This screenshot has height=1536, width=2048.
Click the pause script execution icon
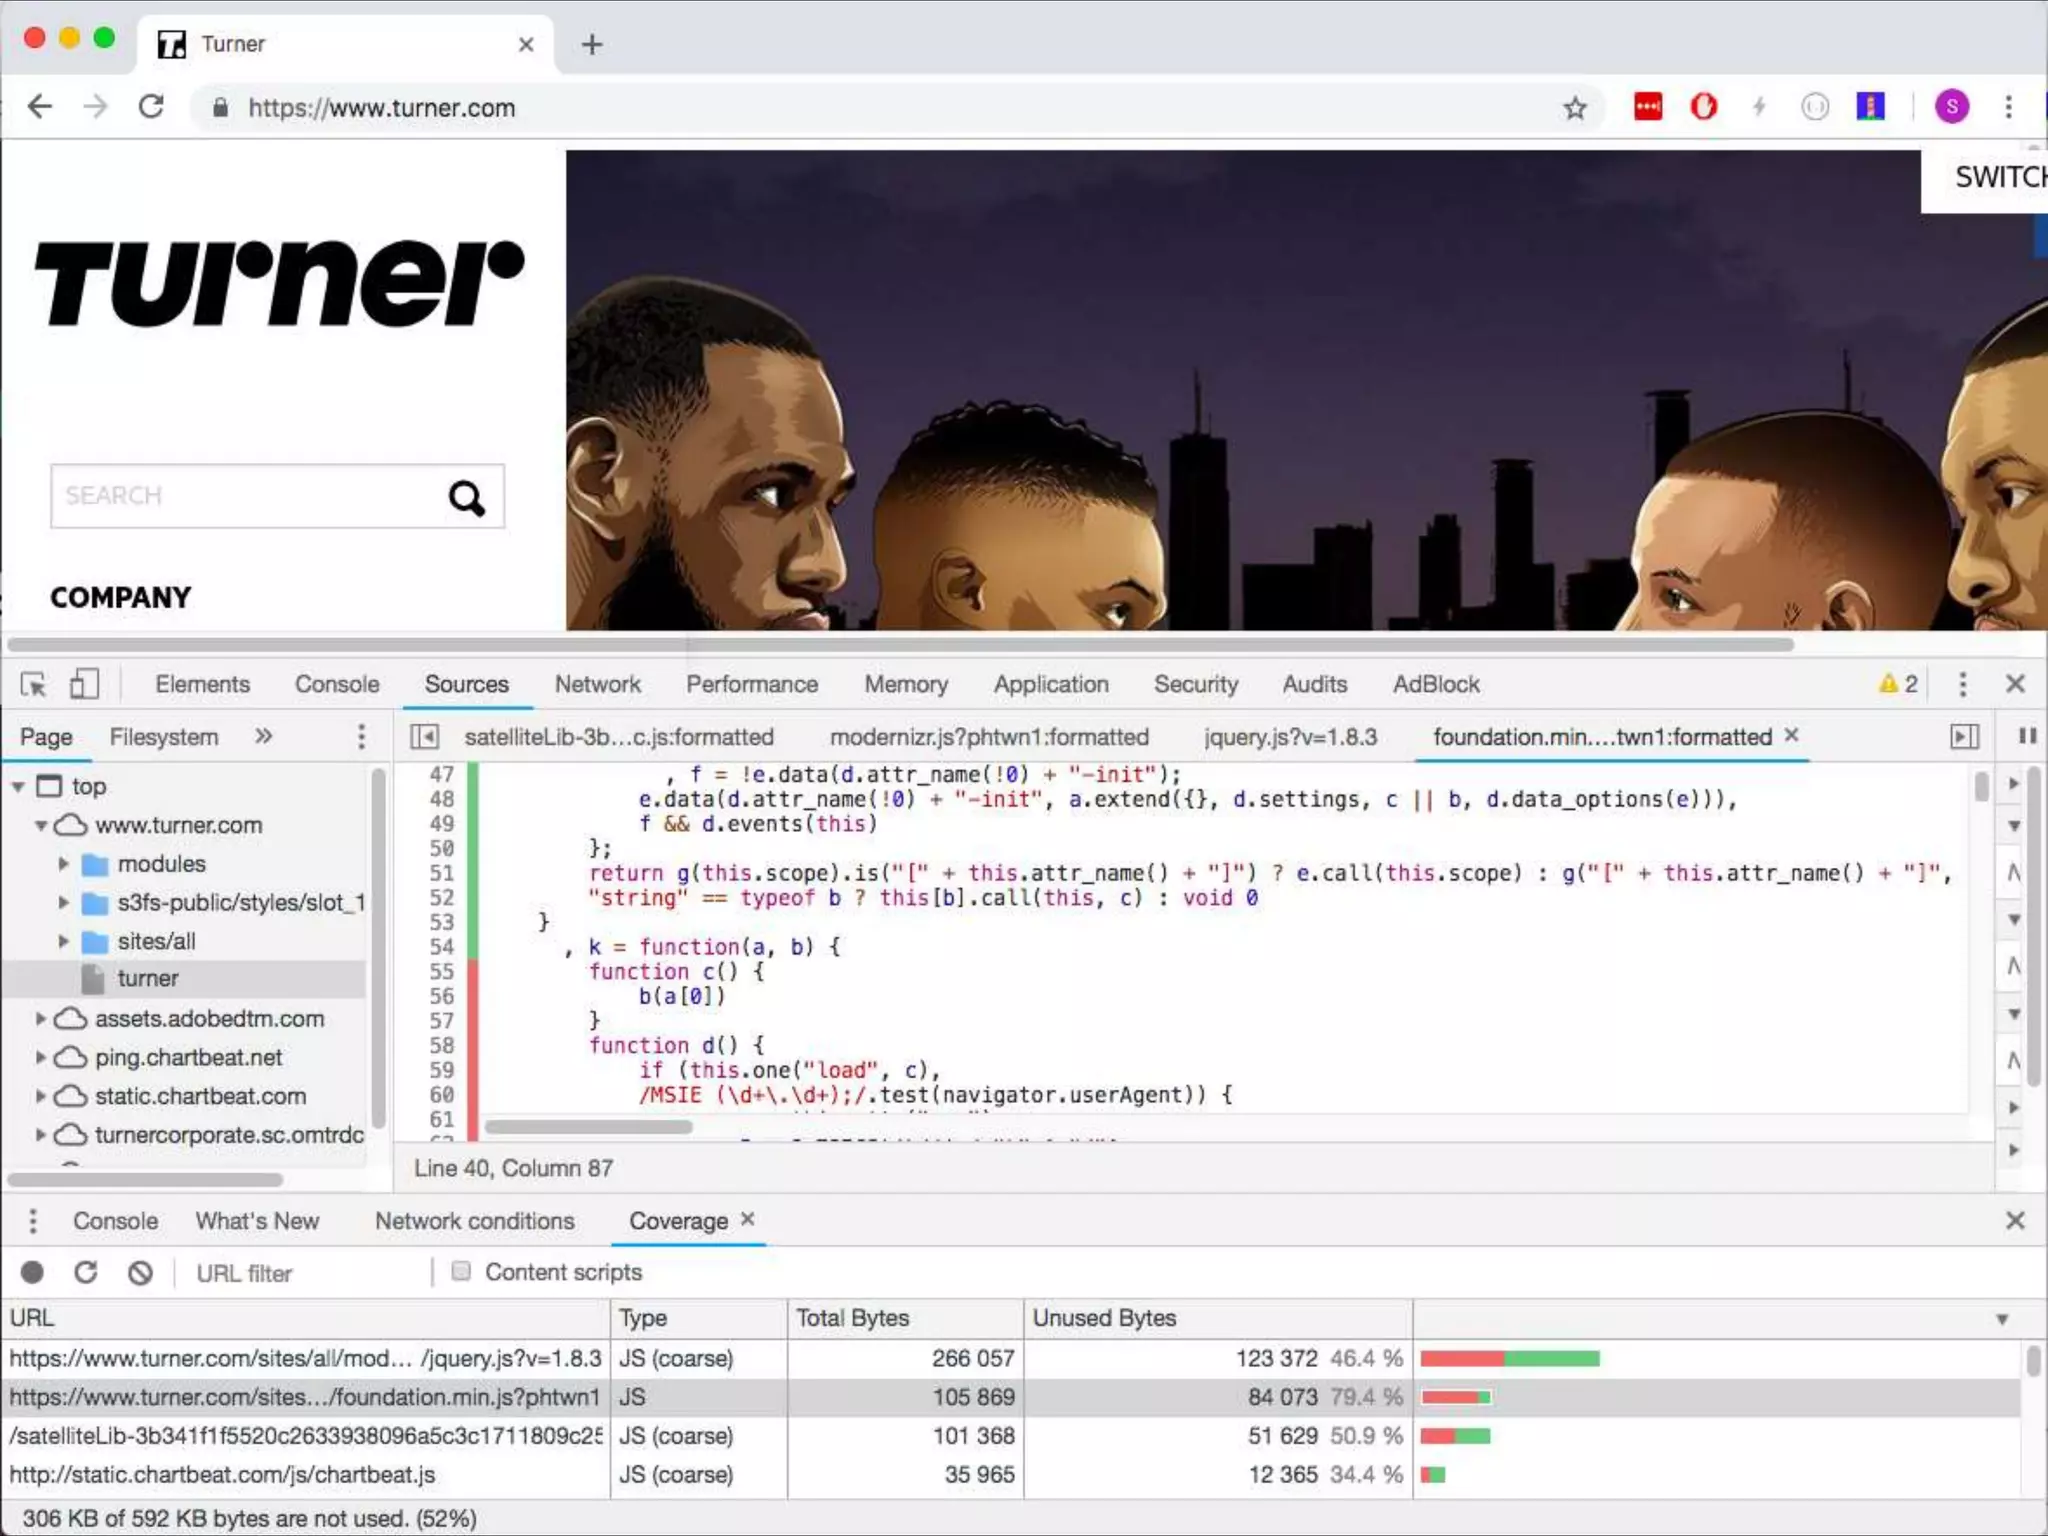2027,736
